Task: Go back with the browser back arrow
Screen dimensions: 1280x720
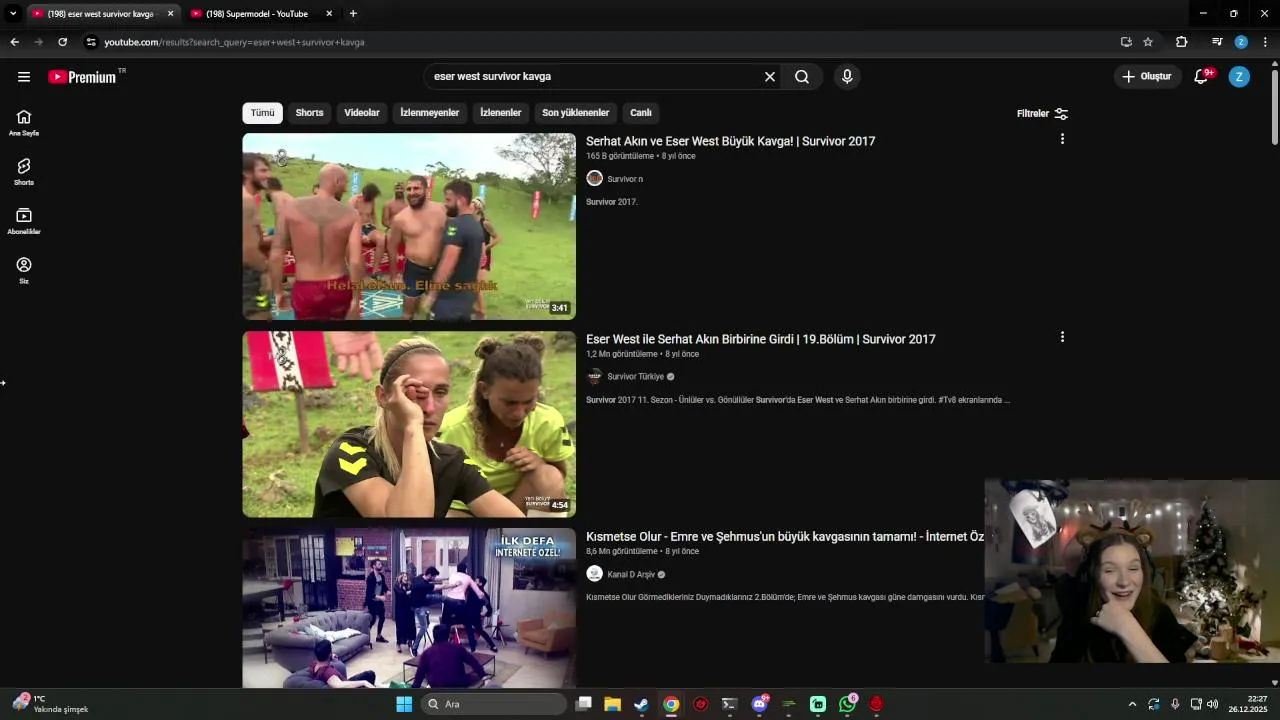Action: (x=14, y=42)
